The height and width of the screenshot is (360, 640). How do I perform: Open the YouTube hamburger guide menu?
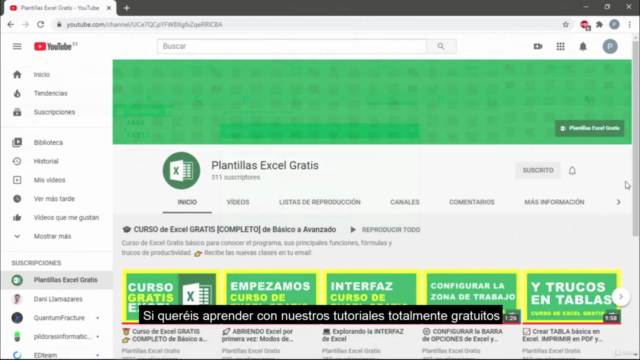point(17,47)
